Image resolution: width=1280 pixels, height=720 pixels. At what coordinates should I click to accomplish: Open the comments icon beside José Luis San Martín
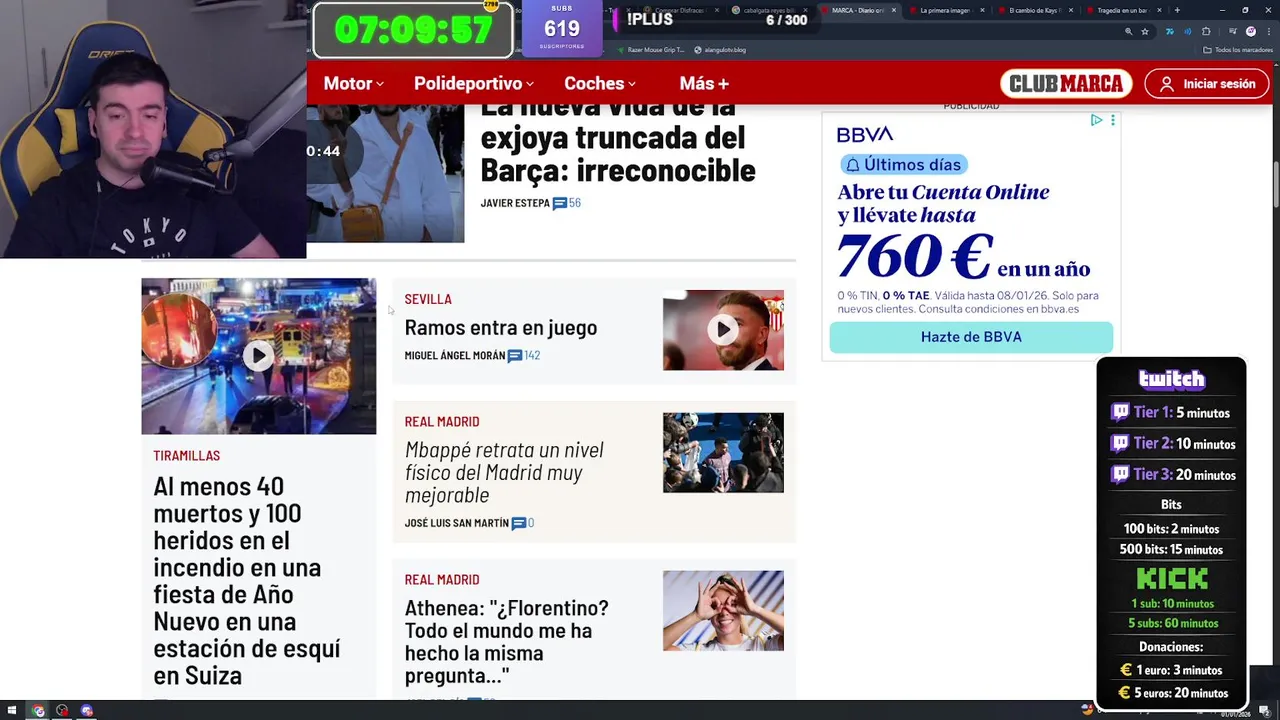coord(518,523)
